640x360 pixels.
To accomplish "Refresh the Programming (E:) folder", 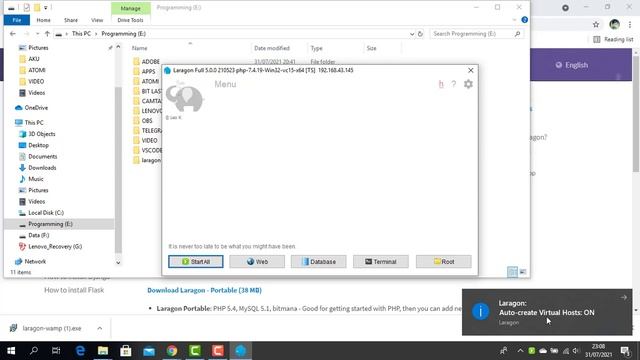I will pos(420,34).
